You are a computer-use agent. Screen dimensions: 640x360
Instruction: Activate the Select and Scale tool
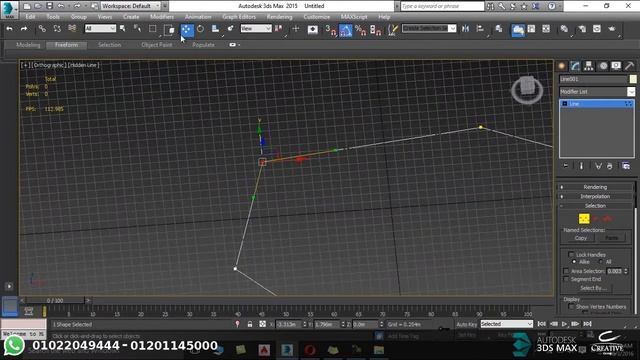point(216,29)
